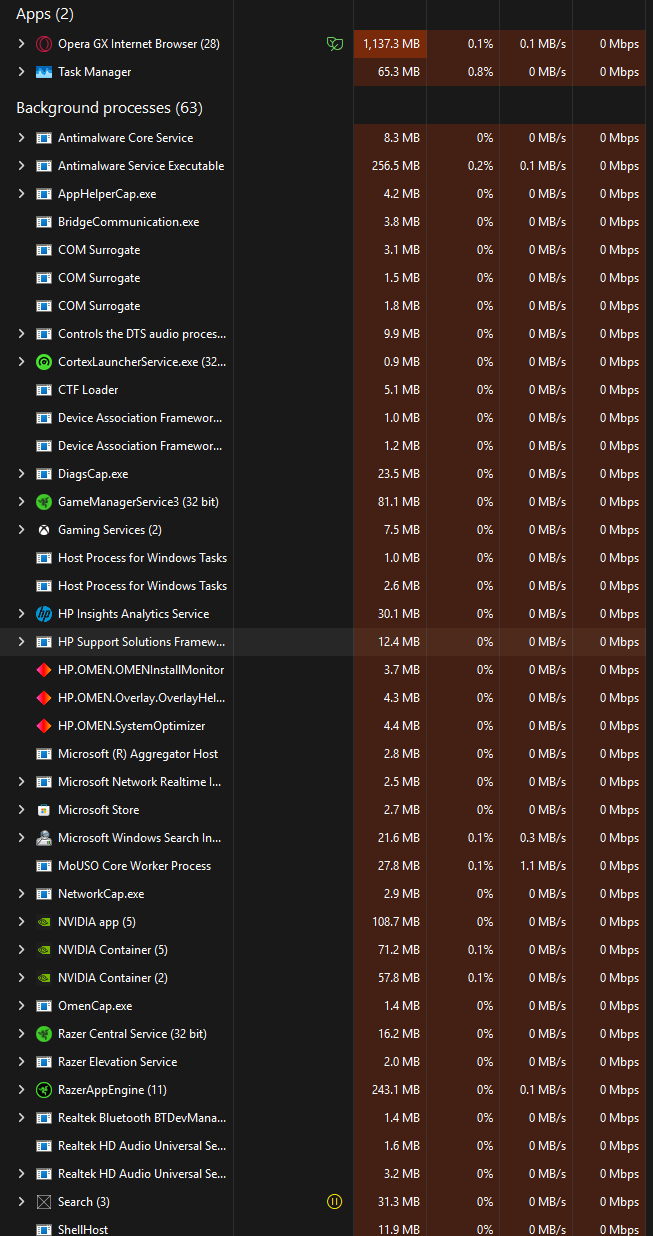Click the Microsoft Store bag icon
This screenshot has width=653, height=1236.
coord(44,810)
